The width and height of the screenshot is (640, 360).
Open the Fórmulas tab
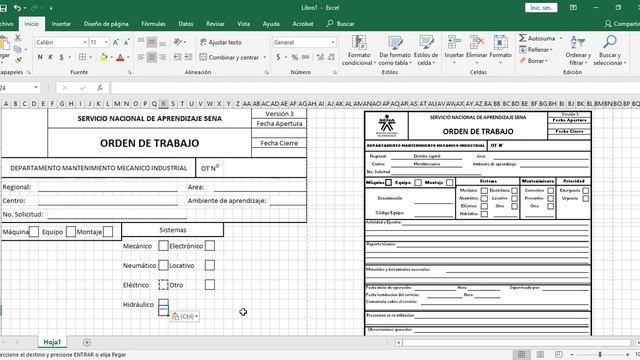(x=153, y=24)
